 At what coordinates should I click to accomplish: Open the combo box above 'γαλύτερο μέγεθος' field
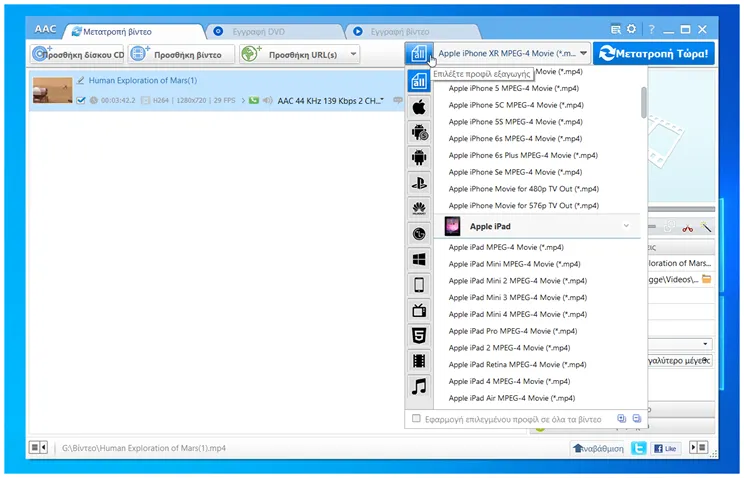tap(679, 344)
